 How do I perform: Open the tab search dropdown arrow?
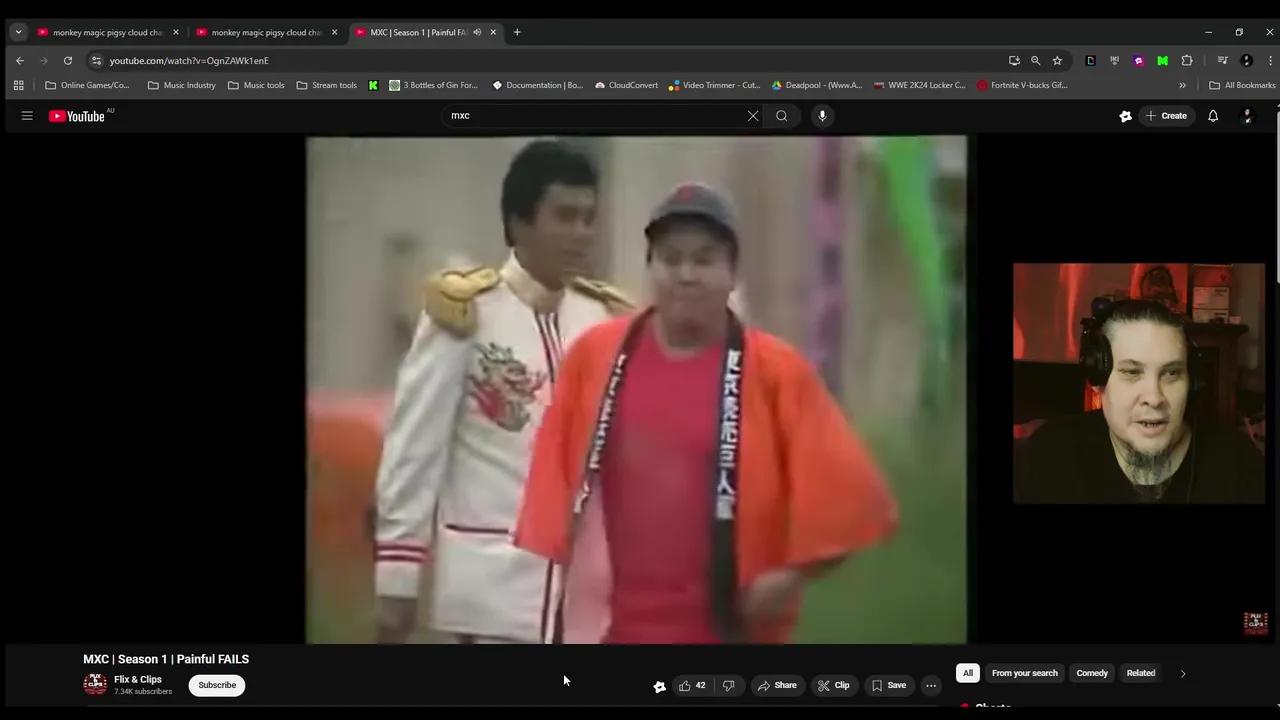pos(18,32)
